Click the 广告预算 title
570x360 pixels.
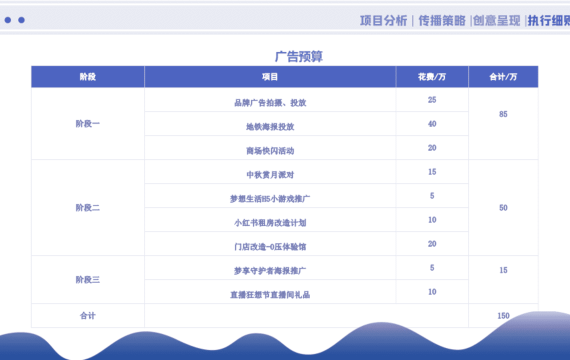point(299,56)
